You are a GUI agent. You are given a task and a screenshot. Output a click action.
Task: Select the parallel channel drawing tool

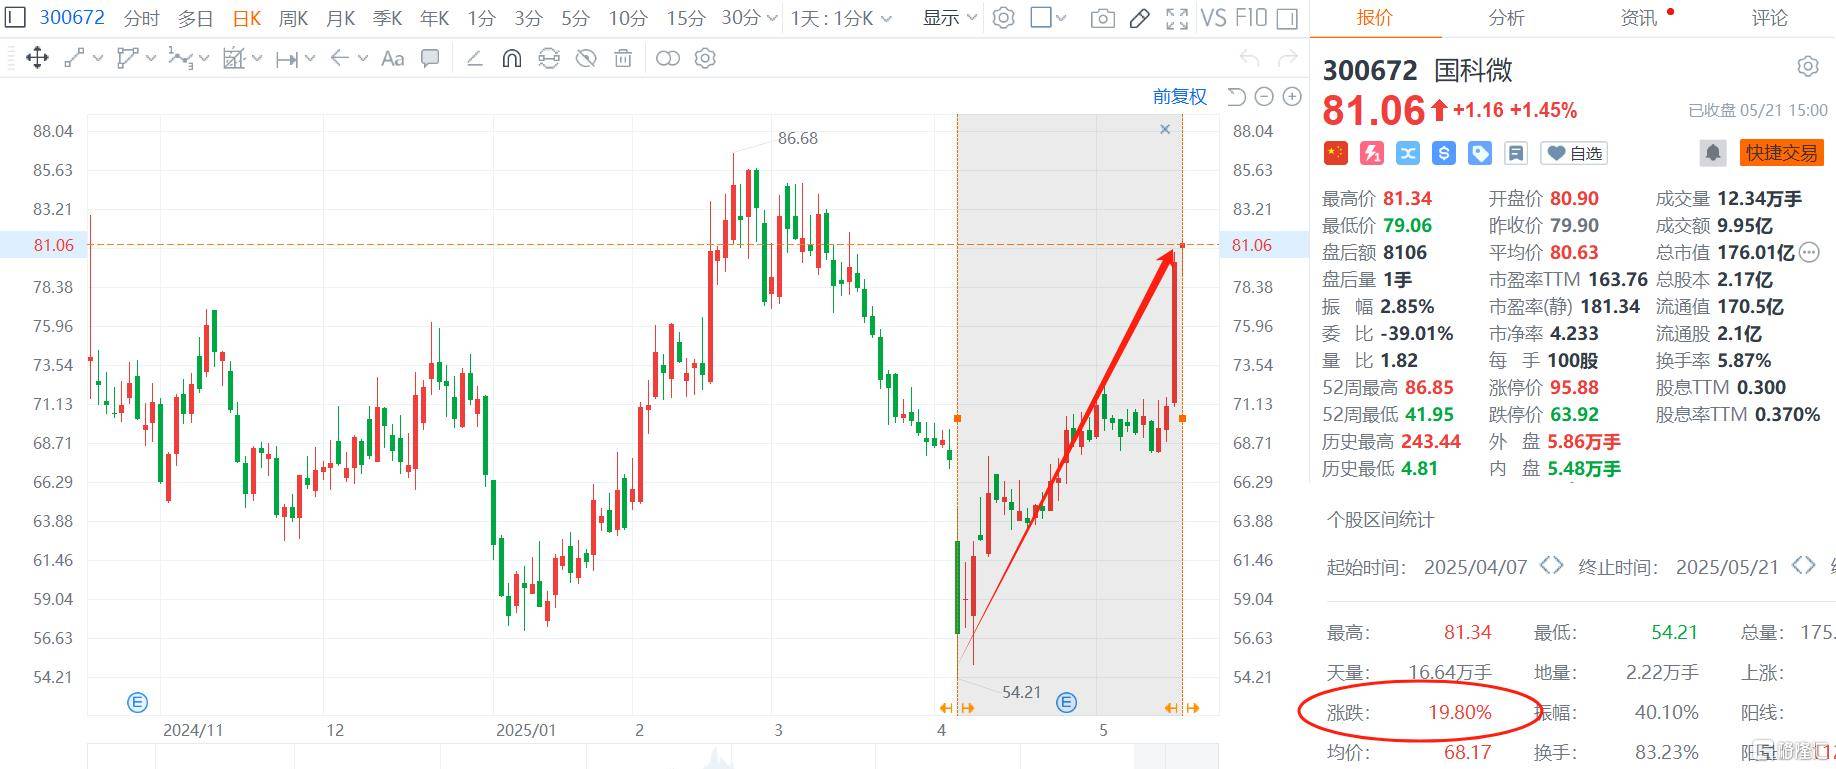127,58
